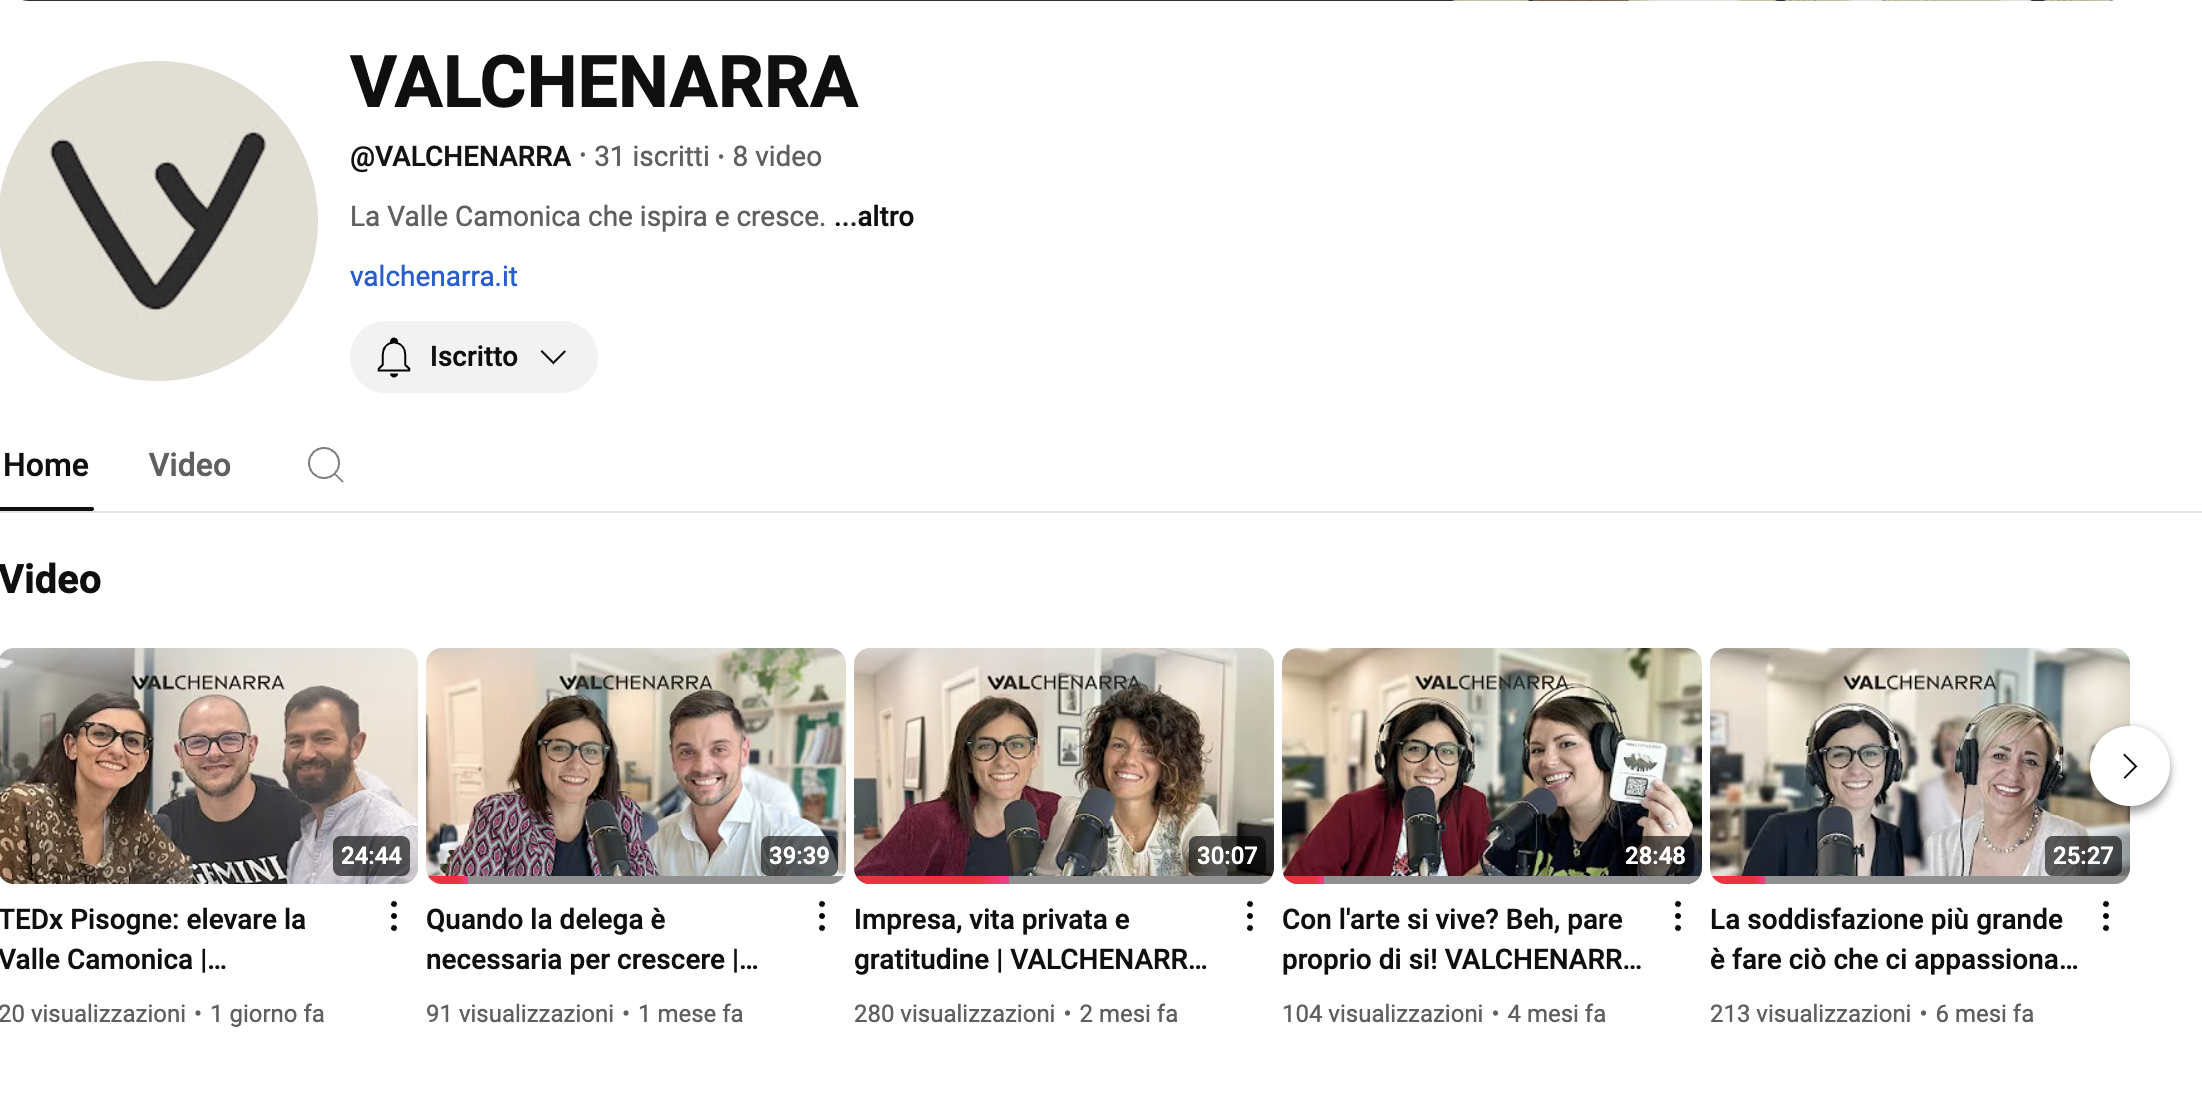
Task: Open Impresa, vita privata e gratitudine title
Action: point(1030,939)
